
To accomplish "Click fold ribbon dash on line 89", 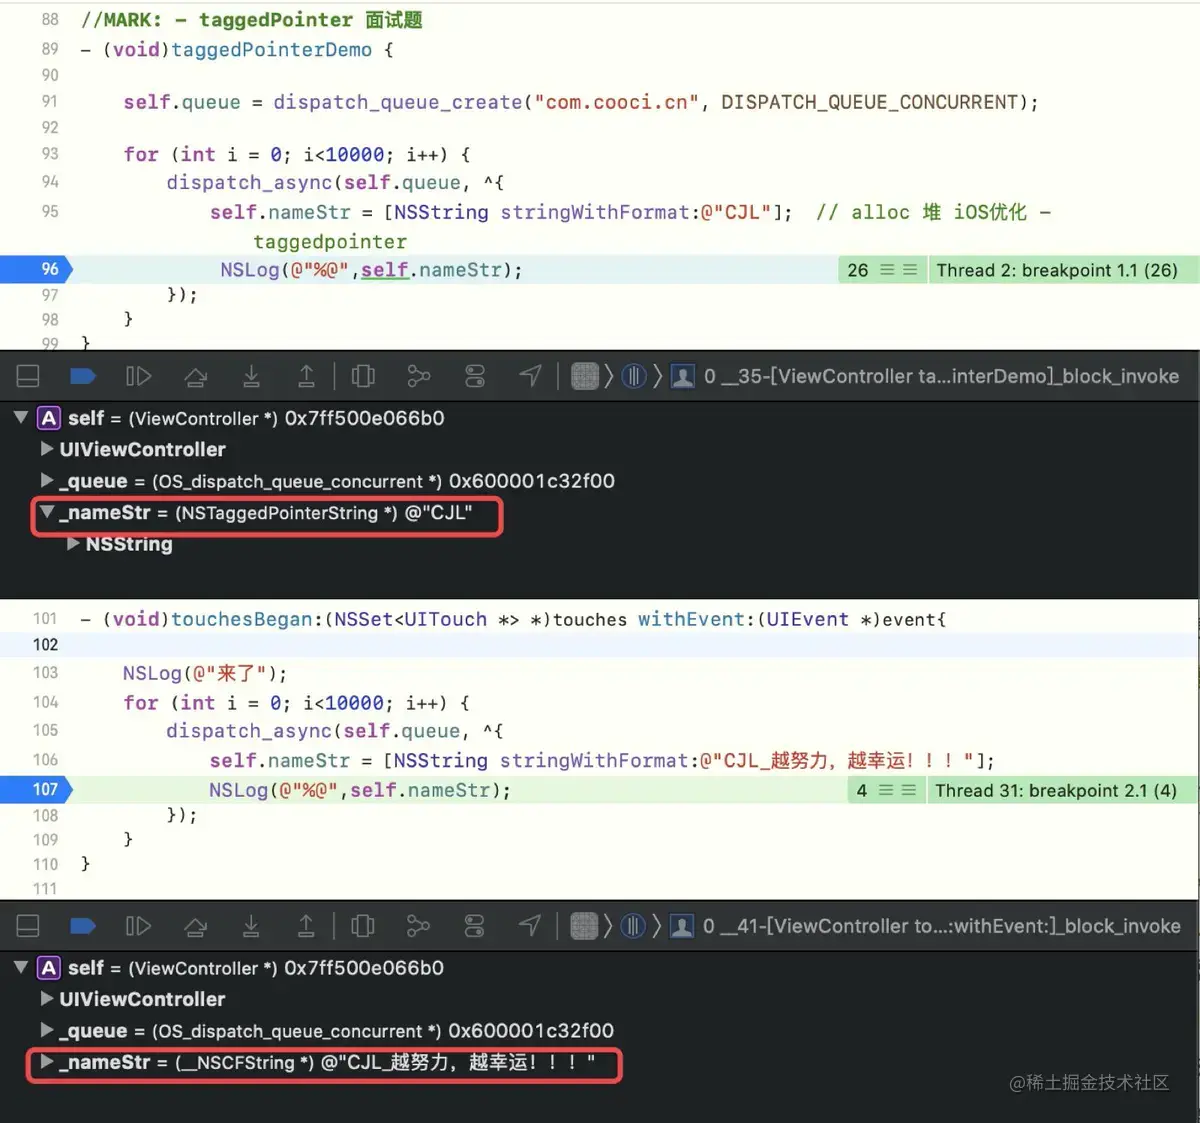I will click(x=86, y=50).
